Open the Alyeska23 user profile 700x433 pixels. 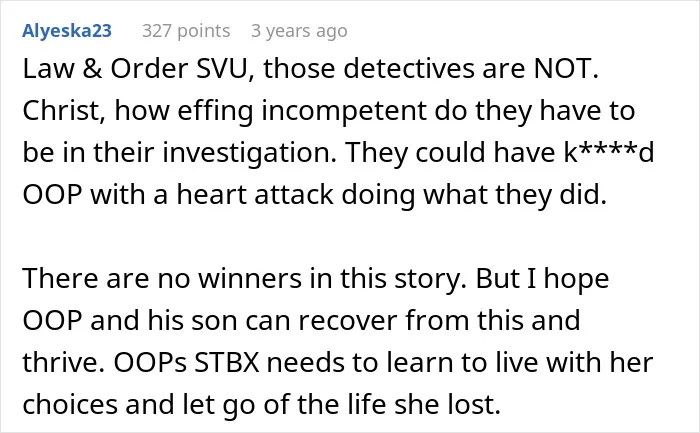[x=67, y=31]
